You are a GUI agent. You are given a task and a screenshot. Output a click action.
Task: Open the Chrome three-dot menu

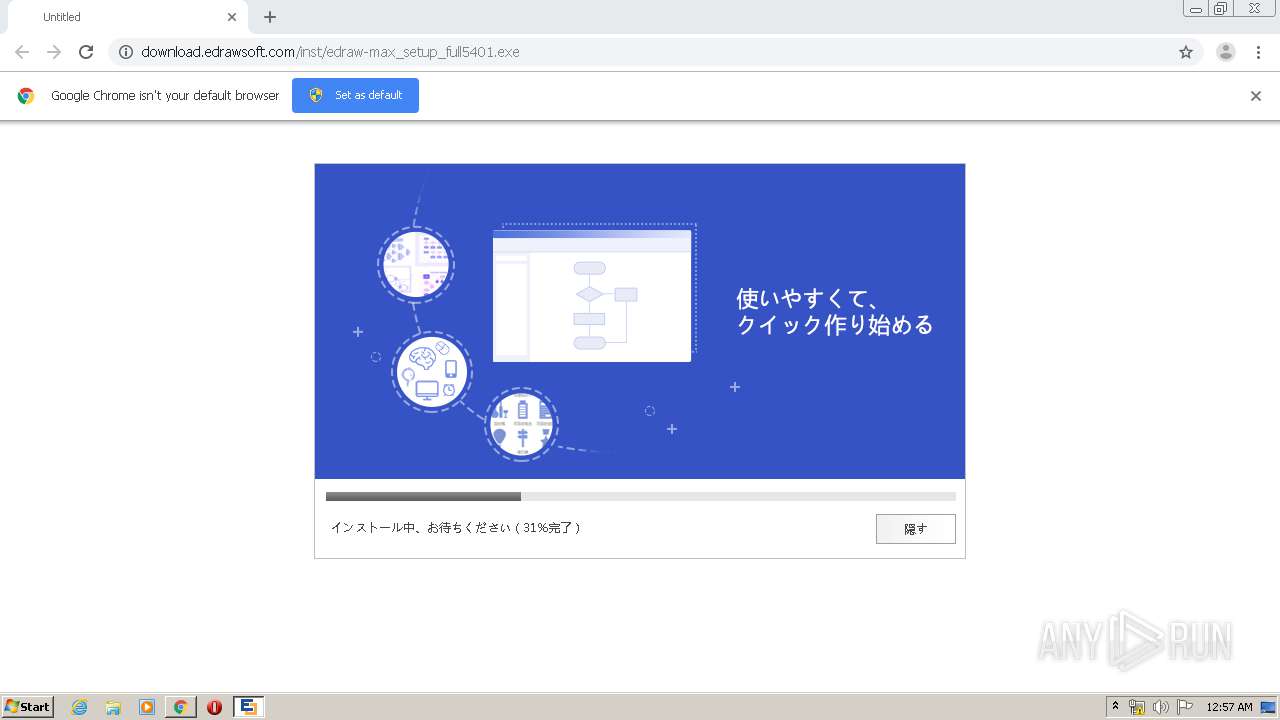click(1259, 52)
